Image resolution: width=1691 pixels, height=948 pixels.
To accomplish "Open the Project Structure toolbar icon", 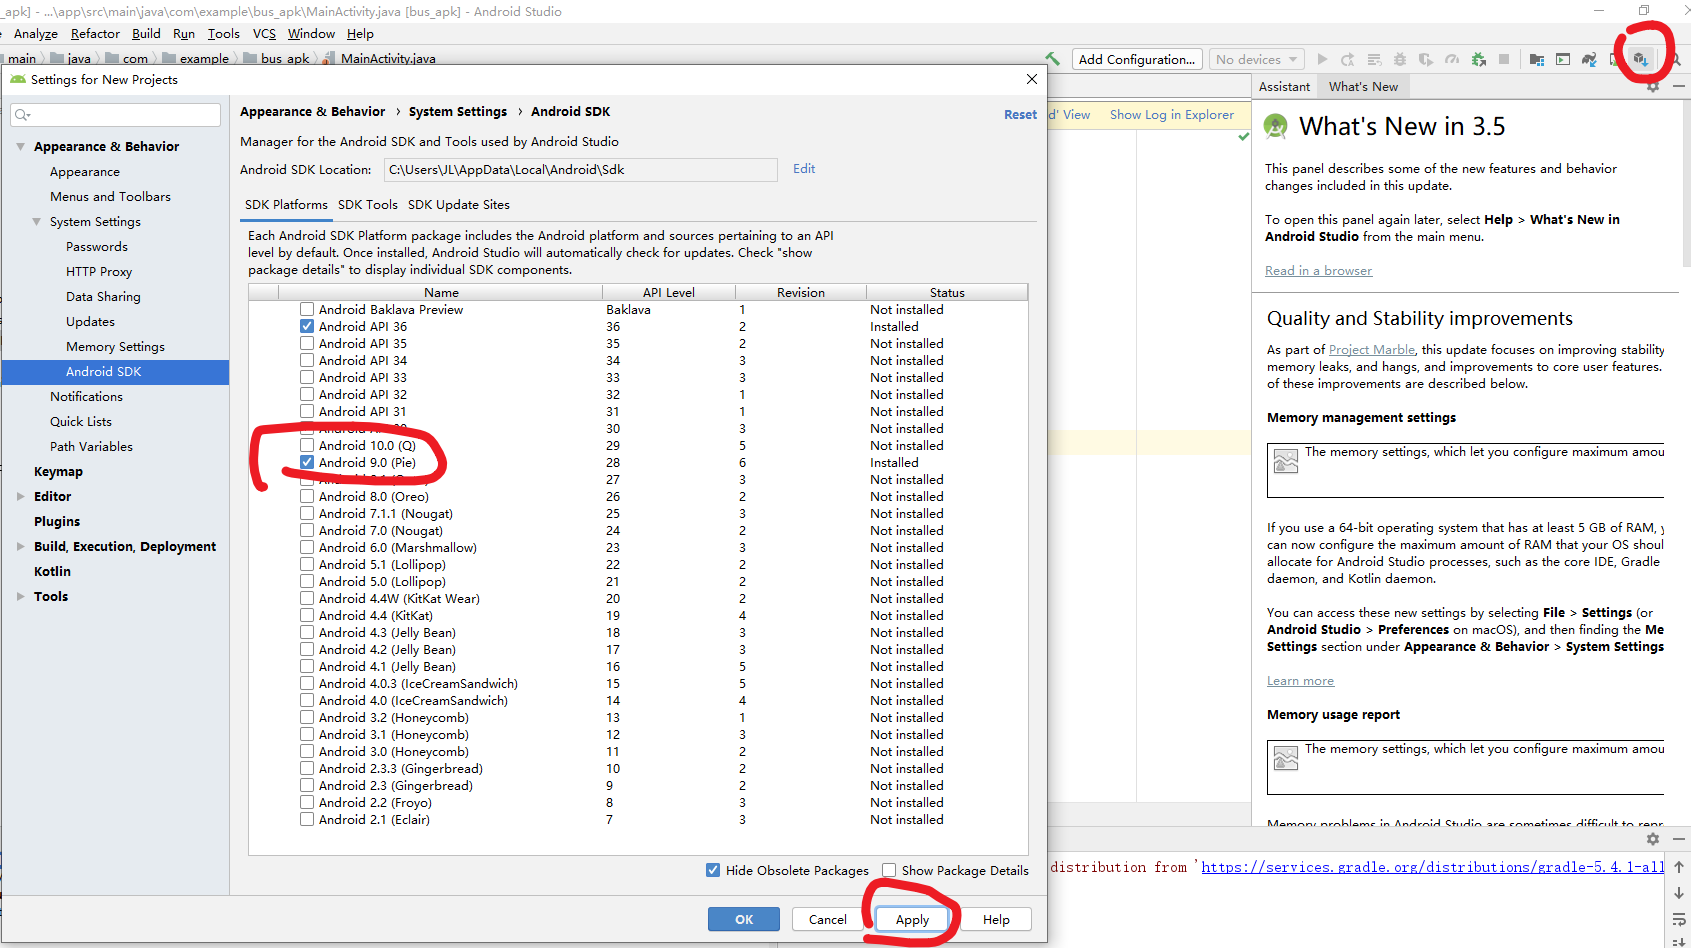I will point(1537,59).
